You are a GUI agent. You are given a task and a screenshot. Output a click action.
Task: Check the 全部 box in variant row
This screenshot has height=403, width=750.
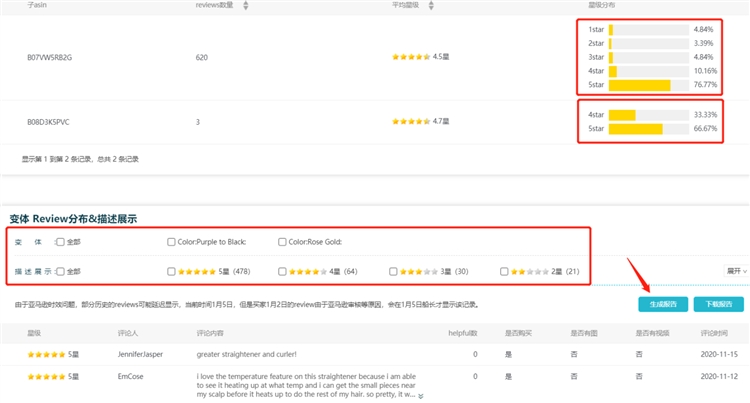click(60, 242)
